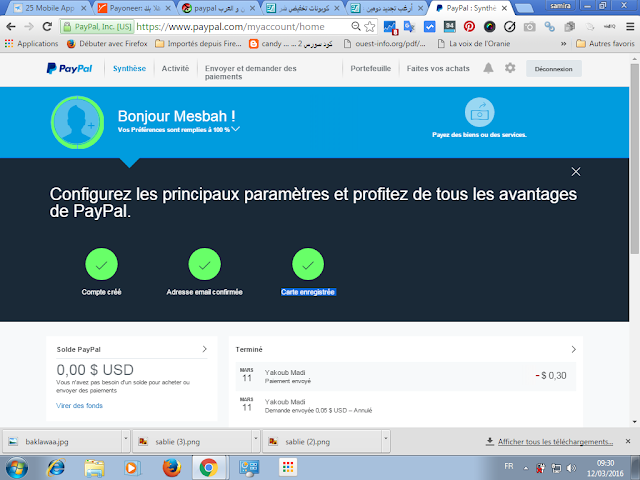Show more bookmarks with the » chevron
The height and width of the screenshot is (480, 640).
point(564,44)
